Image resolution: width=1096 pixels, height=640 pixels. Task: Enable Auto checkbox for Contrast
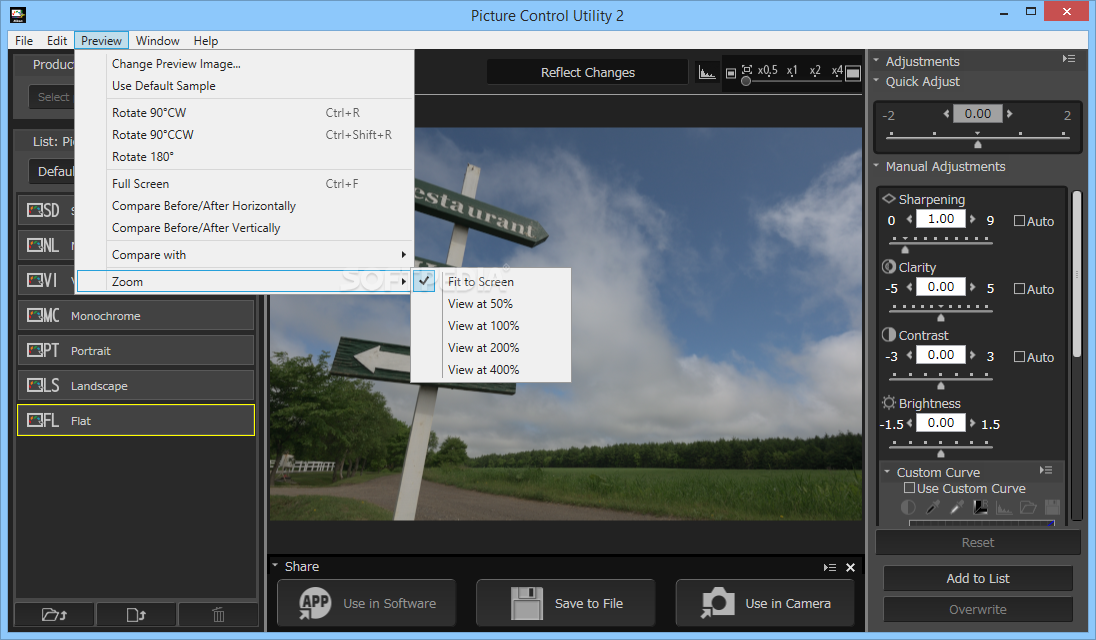(x=1019, y=356)
